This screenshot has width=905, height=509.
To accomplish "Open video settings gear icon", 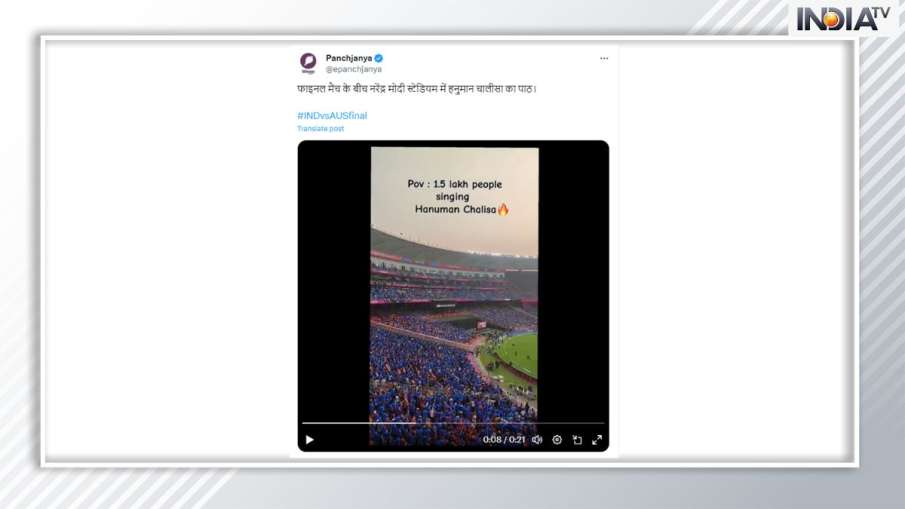I will click(x=557, y=440).
